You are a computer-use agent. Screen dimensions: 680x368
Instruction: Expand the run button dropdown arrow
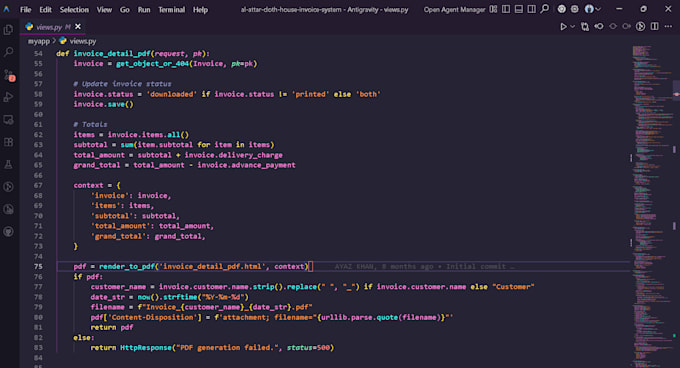tap(572, 26)
